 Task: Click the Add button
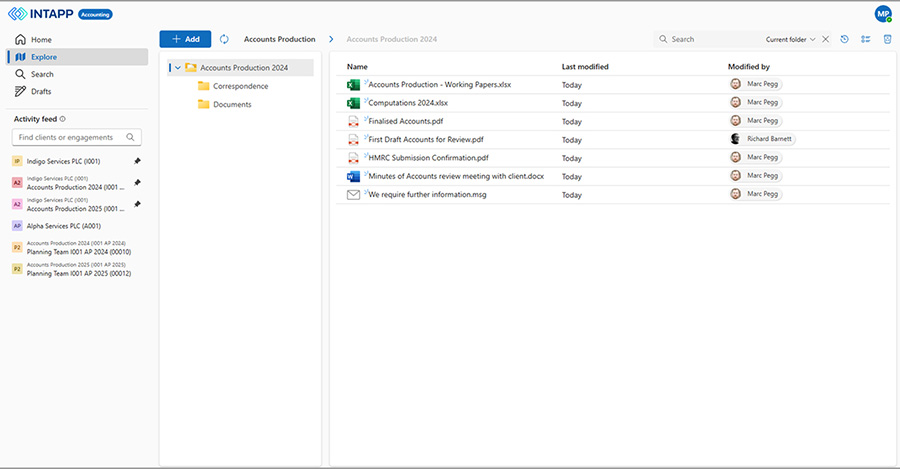pos(185,39)
